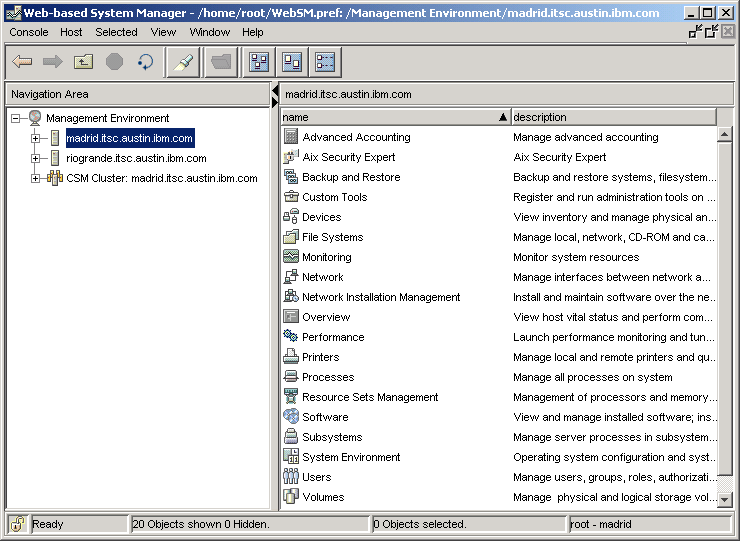Click the Resource Sets Management icon
The width and height of the screenshot is (740, 541).
(x=291, y=396)
